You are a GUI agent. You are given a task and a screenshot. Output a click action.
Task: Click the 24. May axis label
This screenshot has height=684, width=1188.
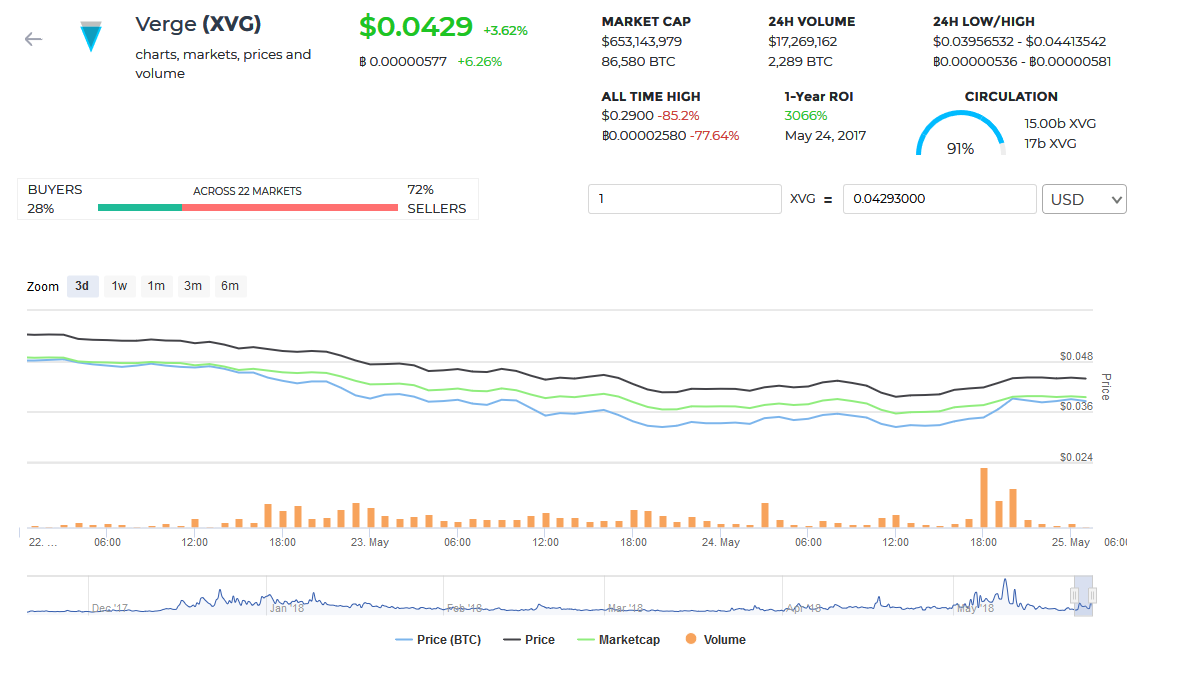(721, 542)
